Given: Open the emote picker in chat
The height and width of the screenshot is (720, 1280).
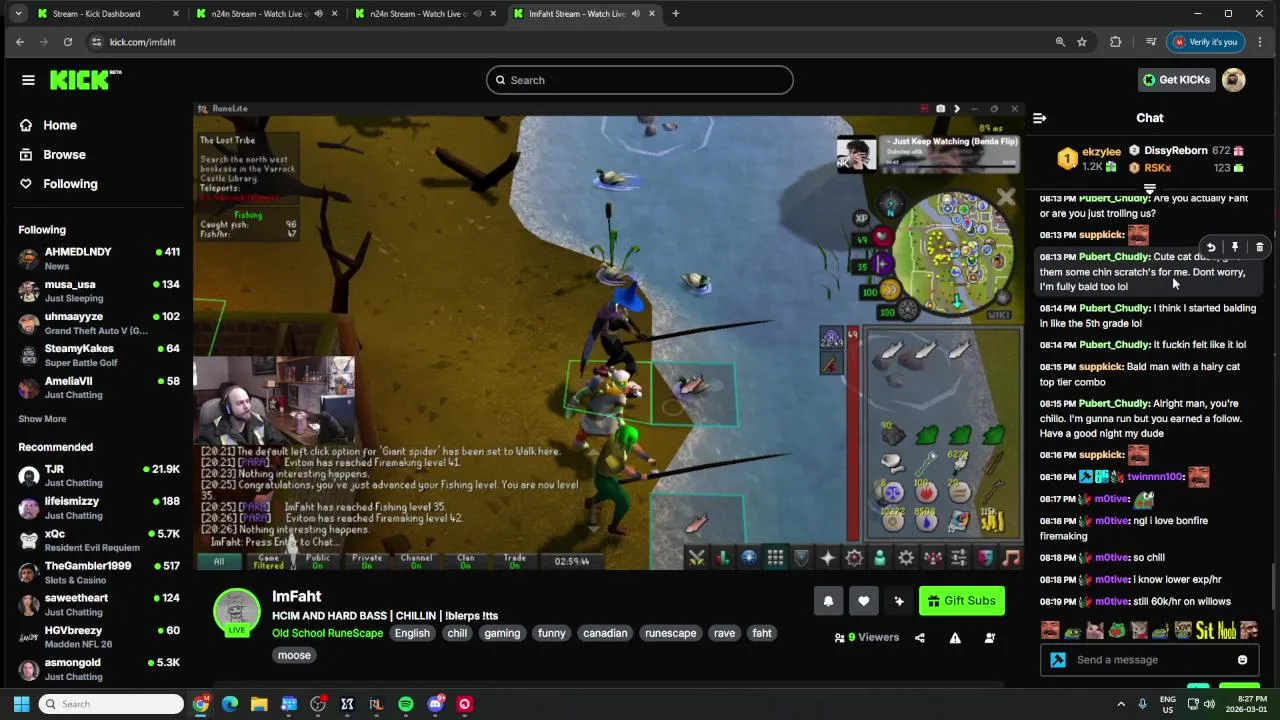Looking at the screenshot, I should [1242, 660].
